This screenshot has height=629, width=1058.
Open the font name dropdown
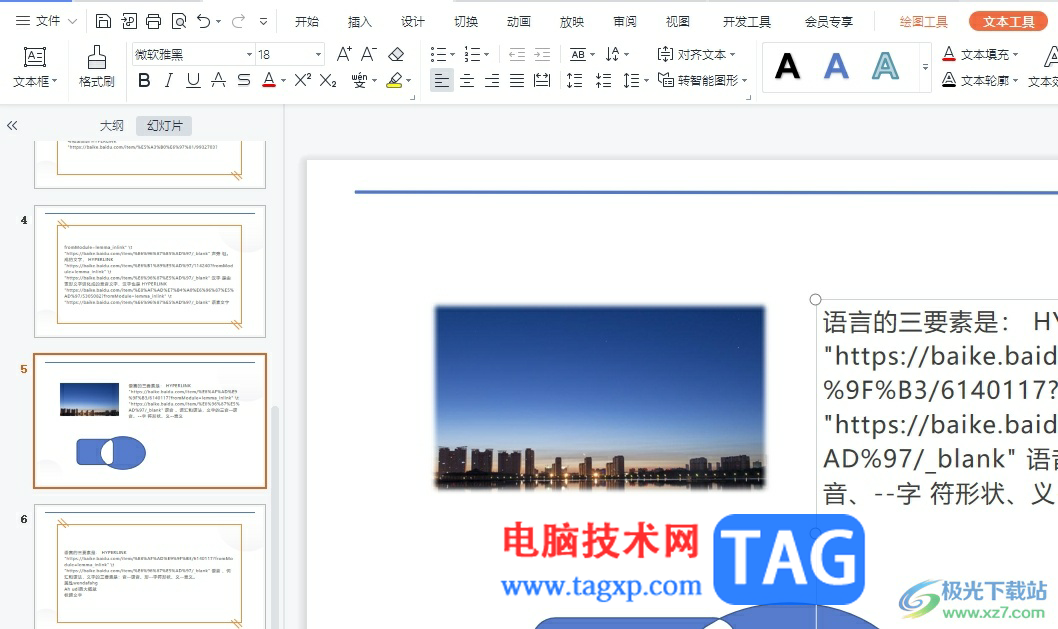250,54
